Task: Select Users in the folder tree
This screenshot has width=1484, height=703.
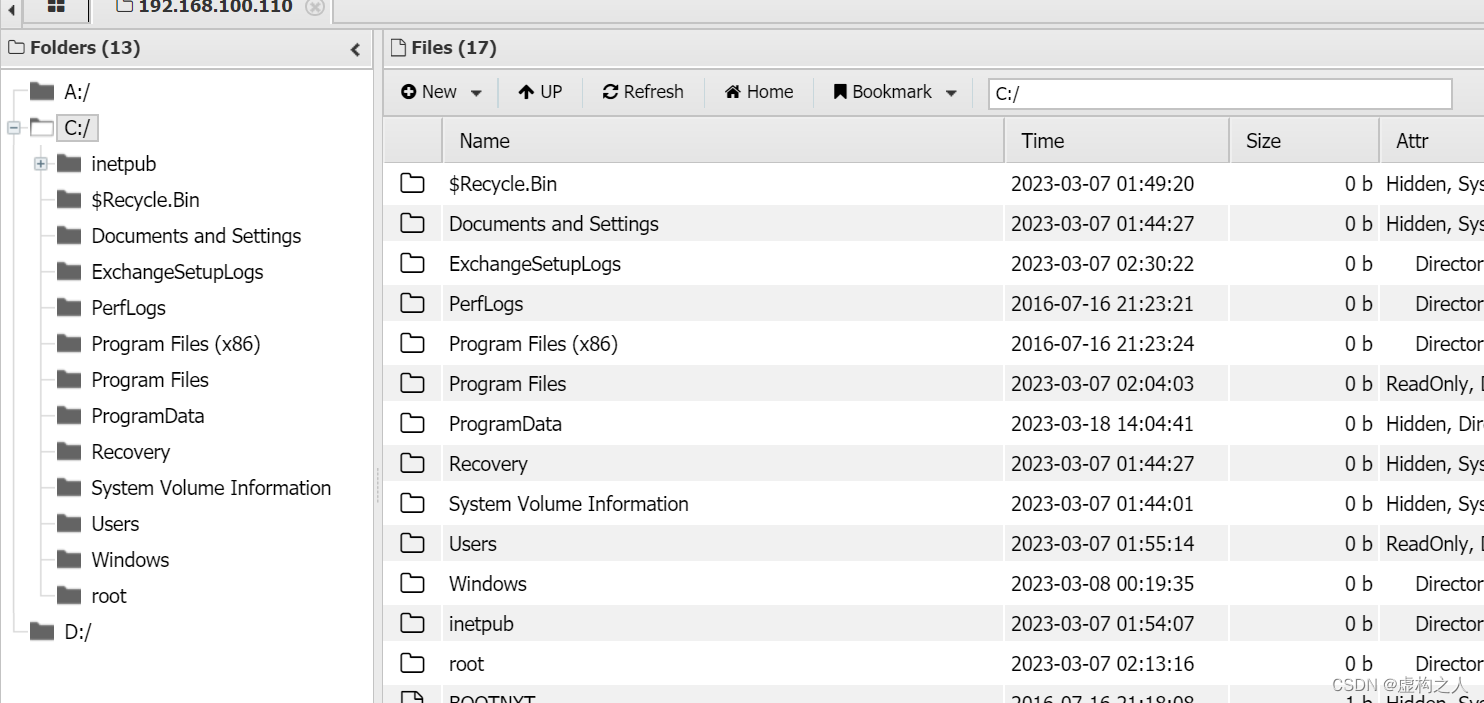Action: (115, 524)
